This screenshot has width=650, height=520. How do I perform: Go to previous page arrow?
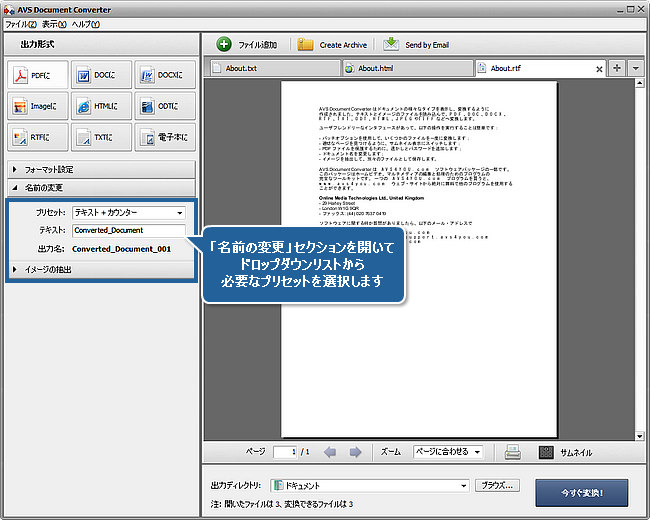(x=330, y=452)
